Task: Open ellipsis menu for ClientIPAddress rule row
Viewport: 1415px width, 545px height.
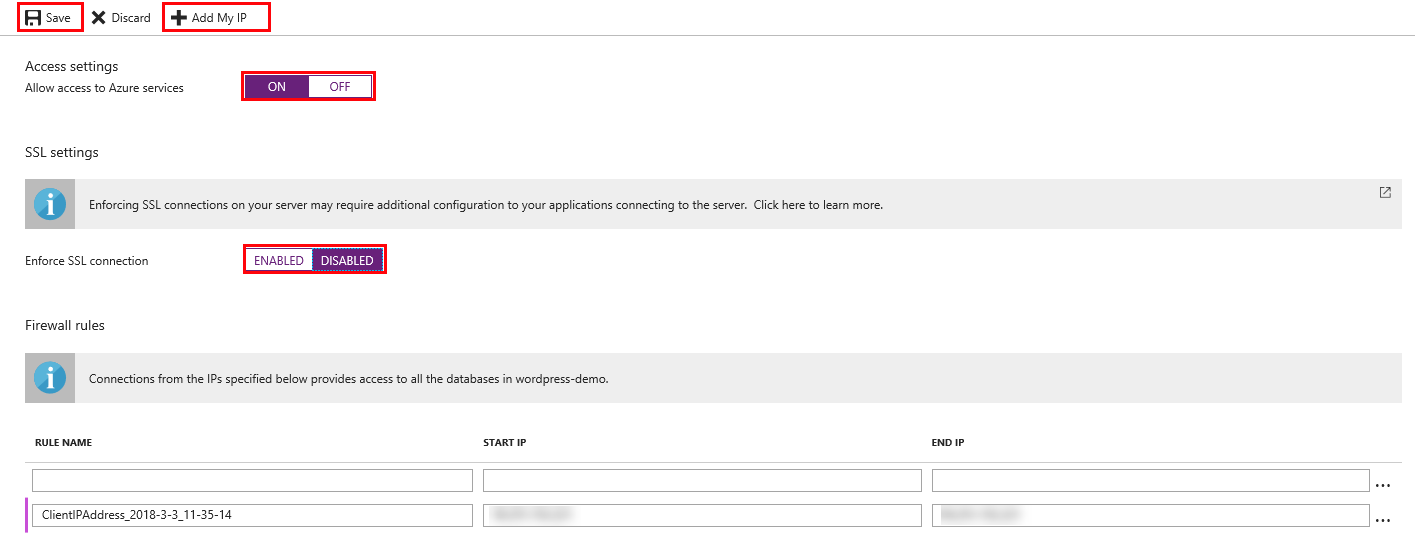Action: [1383, 521]
